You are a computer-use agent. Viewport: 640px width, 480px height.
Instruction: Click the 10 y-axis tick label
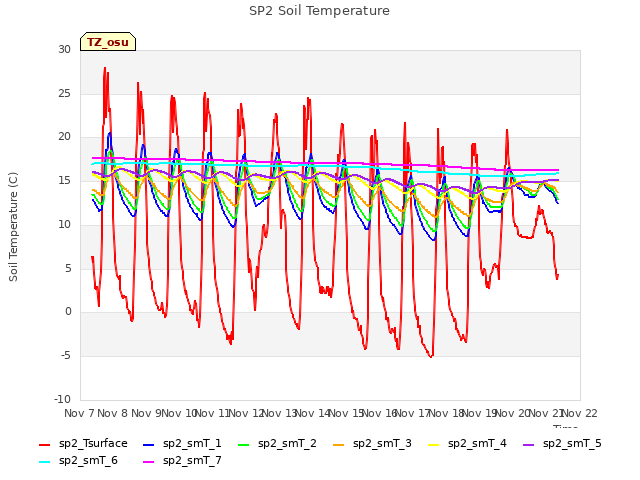[x=64, y=224]
